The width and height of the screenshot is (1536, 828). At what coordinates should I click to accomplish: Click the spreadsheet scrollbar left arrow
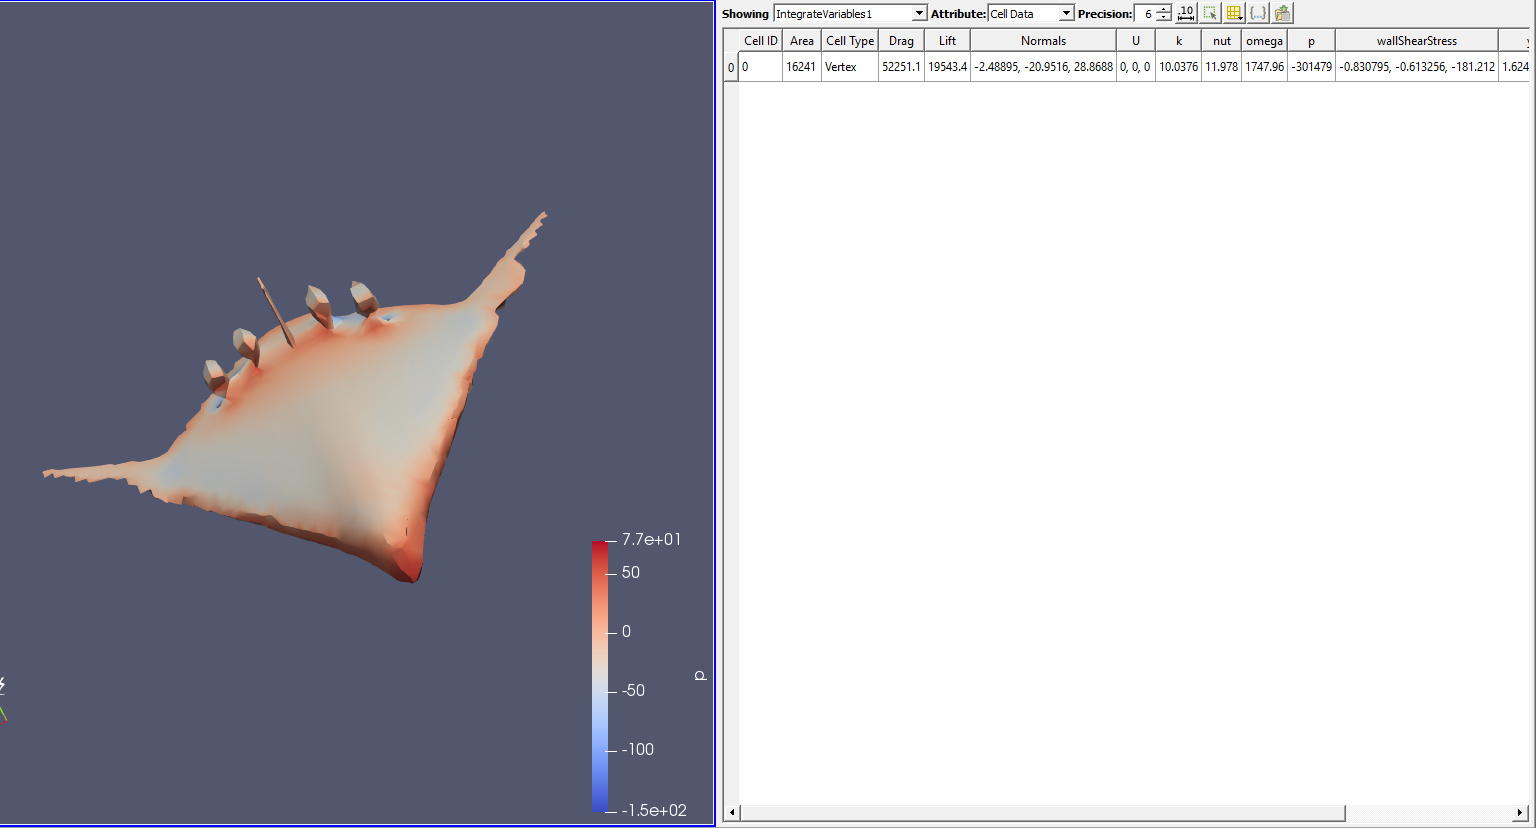pos(732,813)
